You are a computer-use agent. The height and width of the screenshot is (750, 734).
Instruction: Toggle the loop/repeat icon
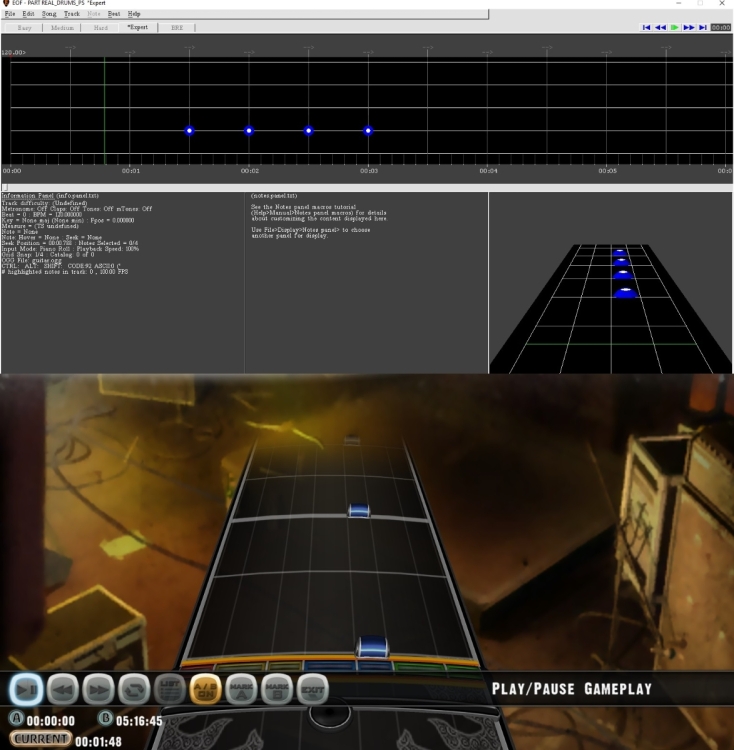[x=135, y=689]
